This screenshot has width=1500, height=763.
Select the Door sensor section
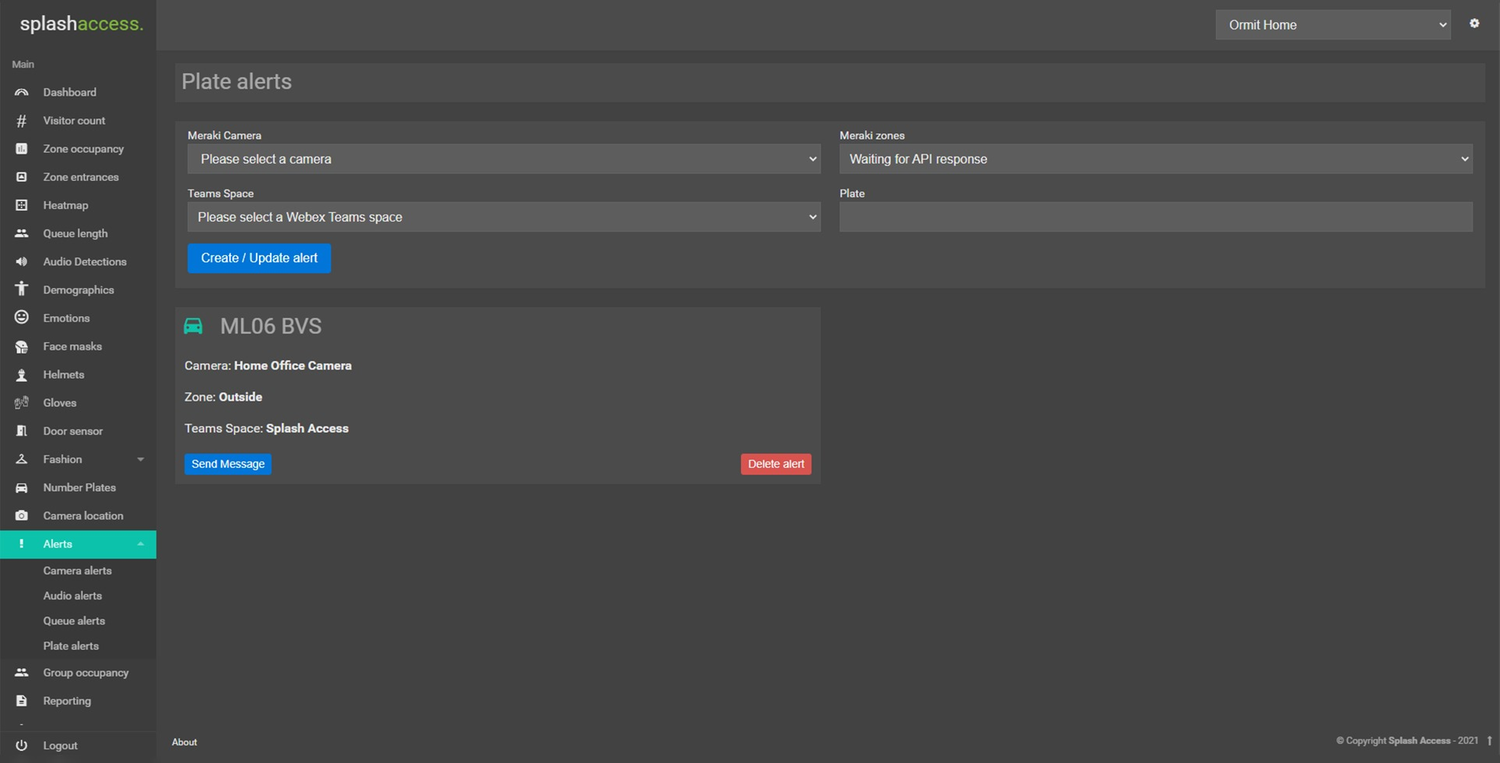(x=71, y=430)
